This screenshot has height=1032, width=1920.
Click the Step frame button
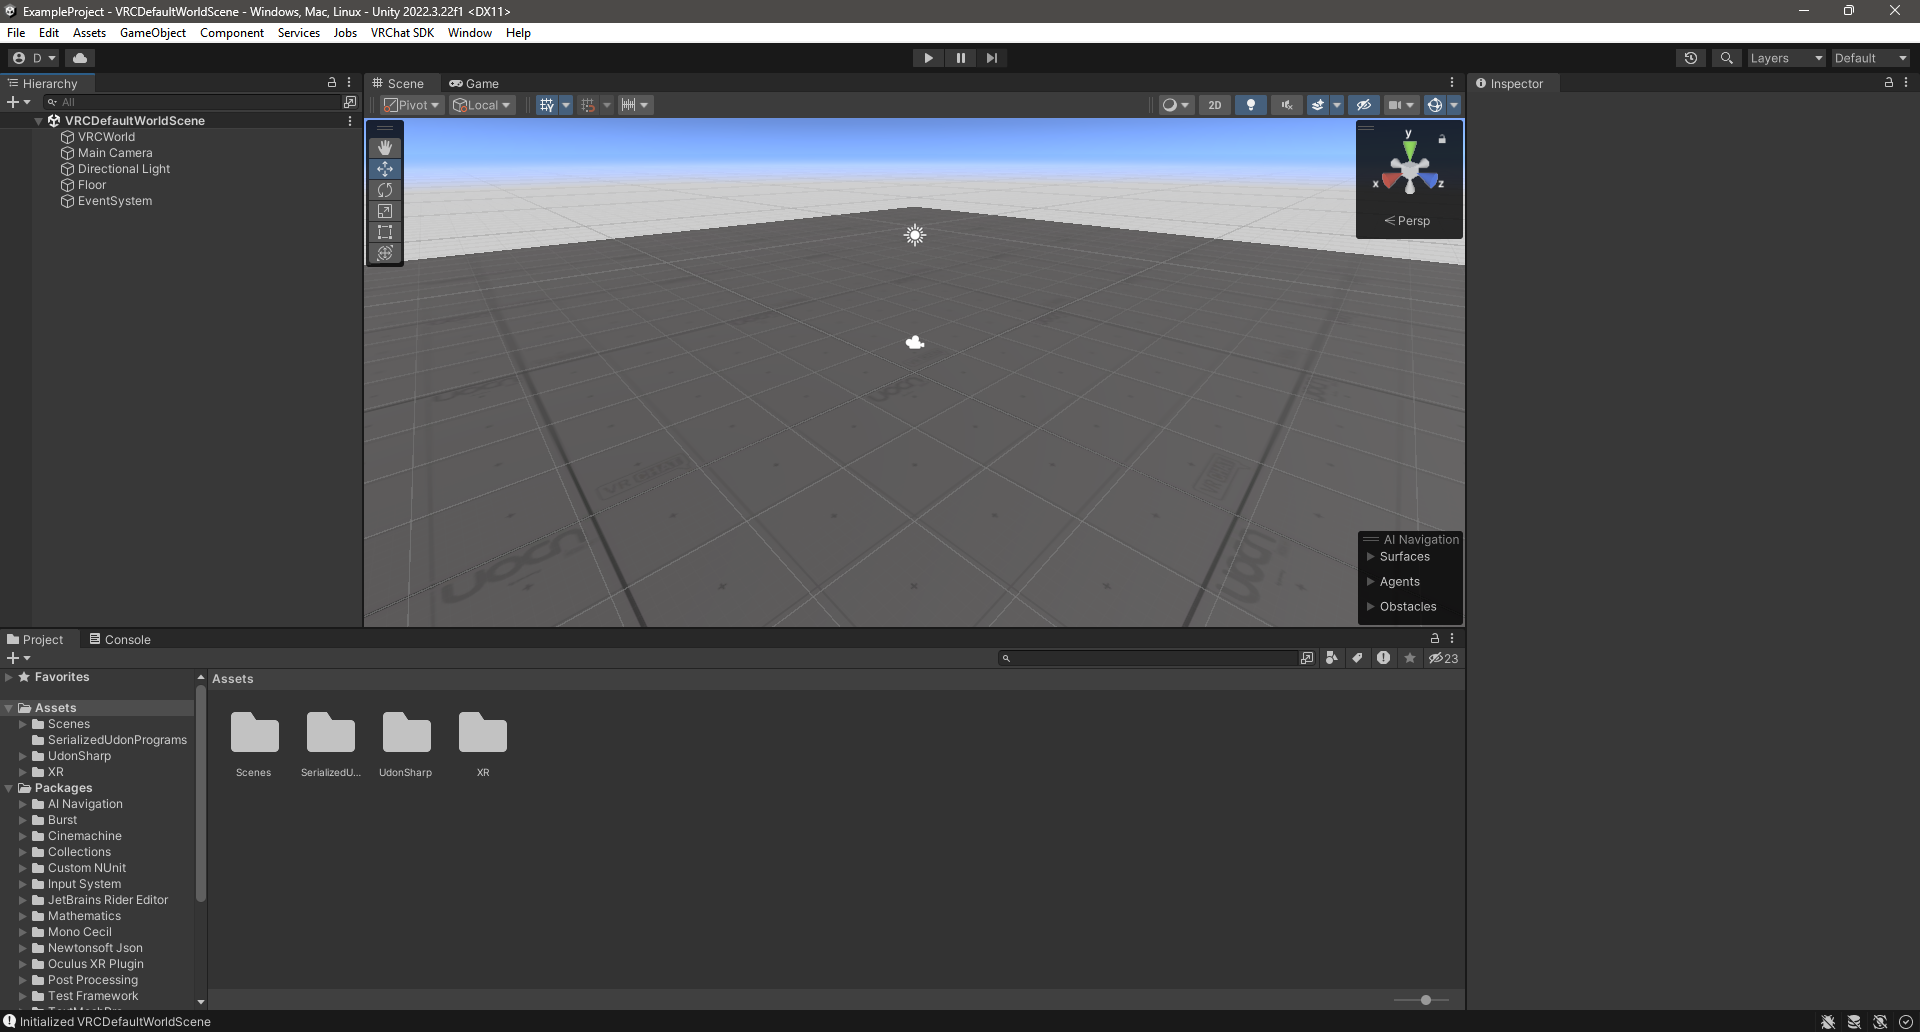click(x=991, y=58)
